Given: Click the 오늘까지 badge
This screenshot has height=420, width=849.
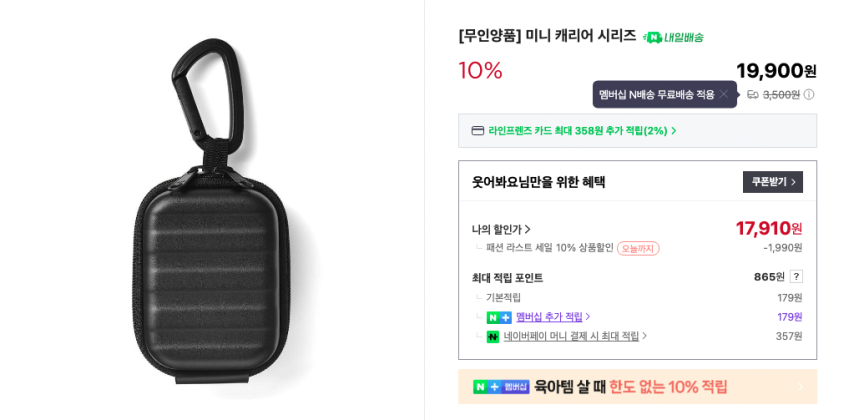Looking at the screenshot, I should pyautogui.click(x=638, y=248).
